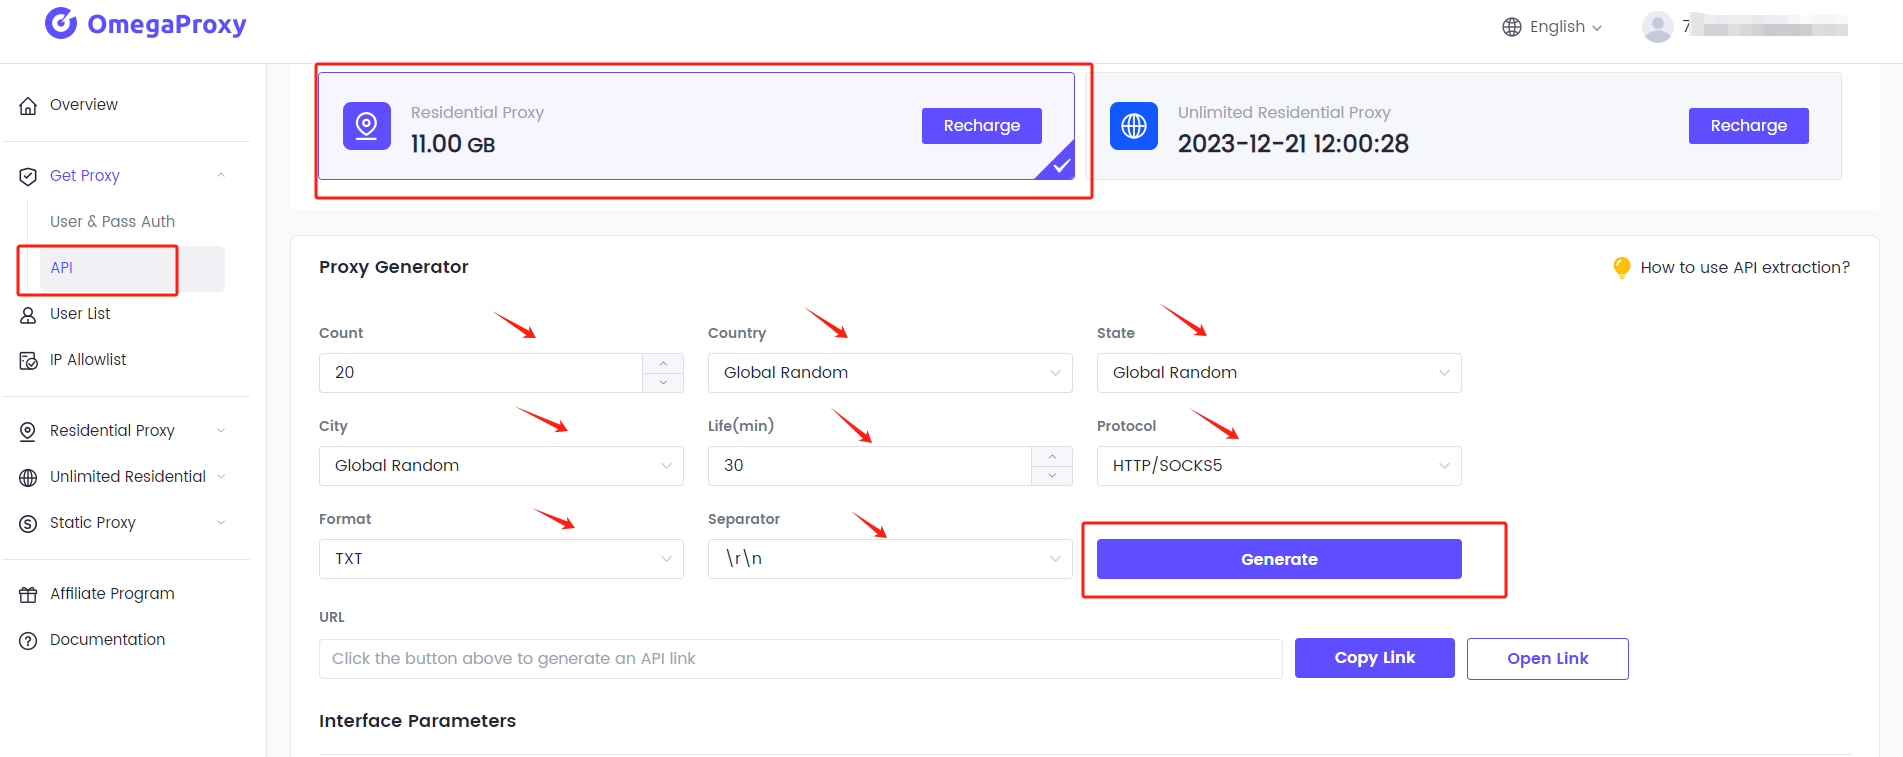Image resolution: width=1903 pixels, height=757 pixels.
Task: Click the OmegaProxy logo icon
Action: coord(61,23)
